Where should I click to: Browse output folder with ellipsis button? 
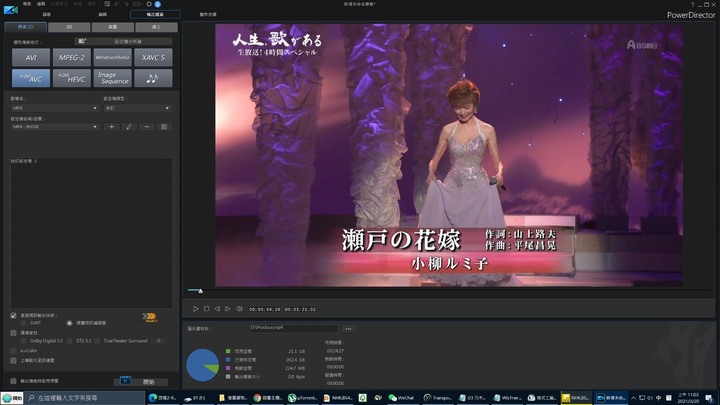(349, 329)
